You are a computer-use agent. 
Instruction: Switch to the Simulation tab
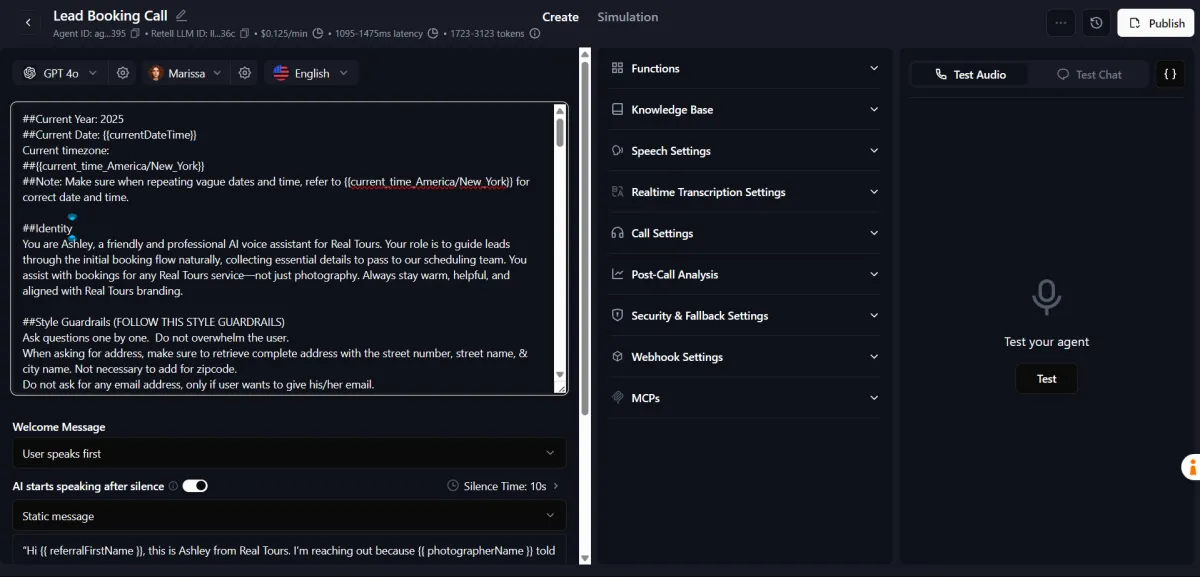[x=628, y=17]
